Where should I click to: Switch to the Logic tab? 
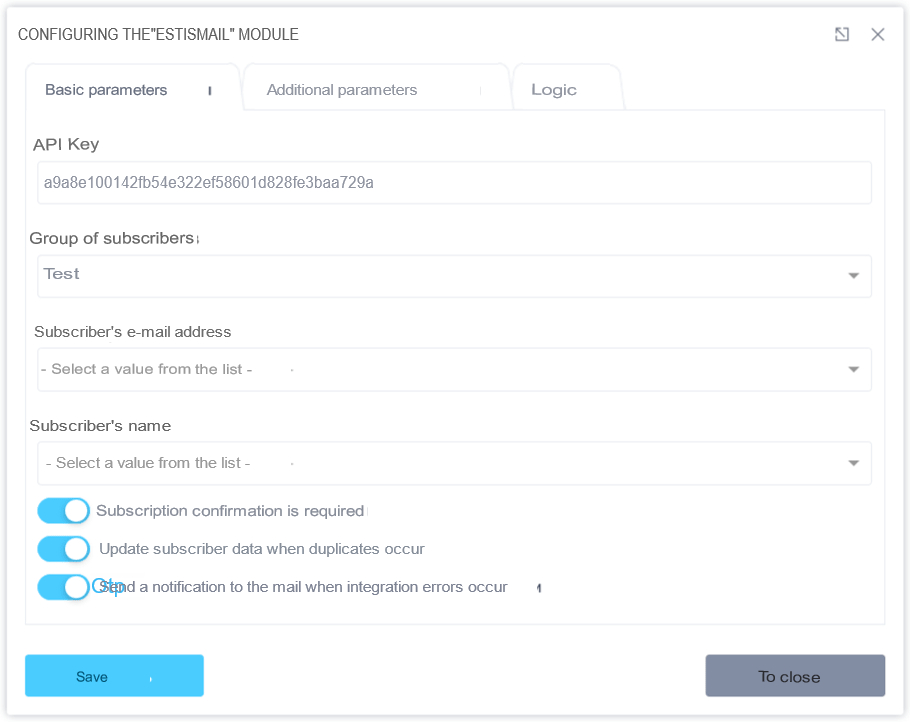[x=554, y=90]
